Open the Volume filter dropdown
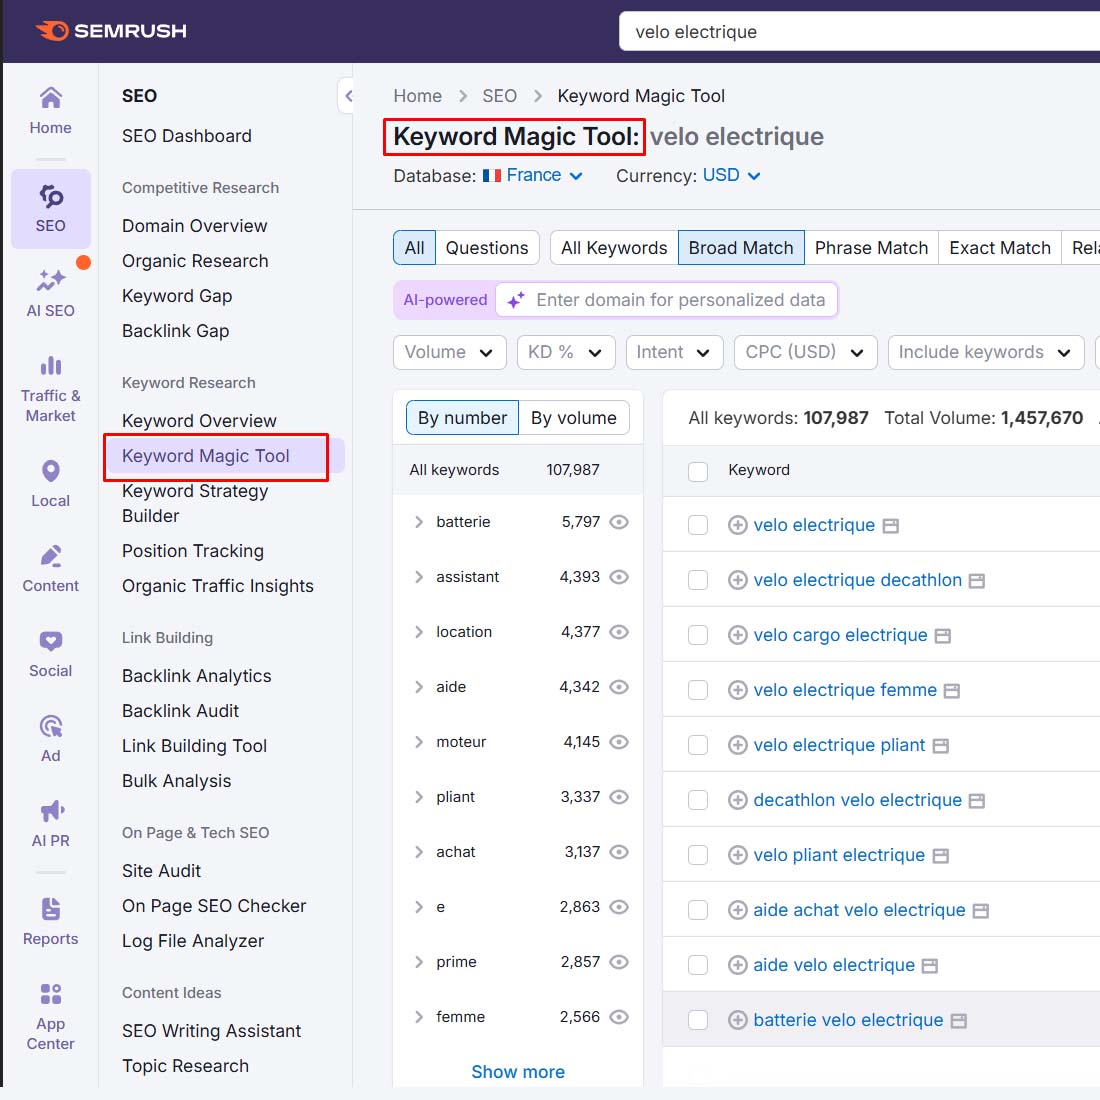1100x1100 pixels. pyautogui.click(x=449, y=352)
